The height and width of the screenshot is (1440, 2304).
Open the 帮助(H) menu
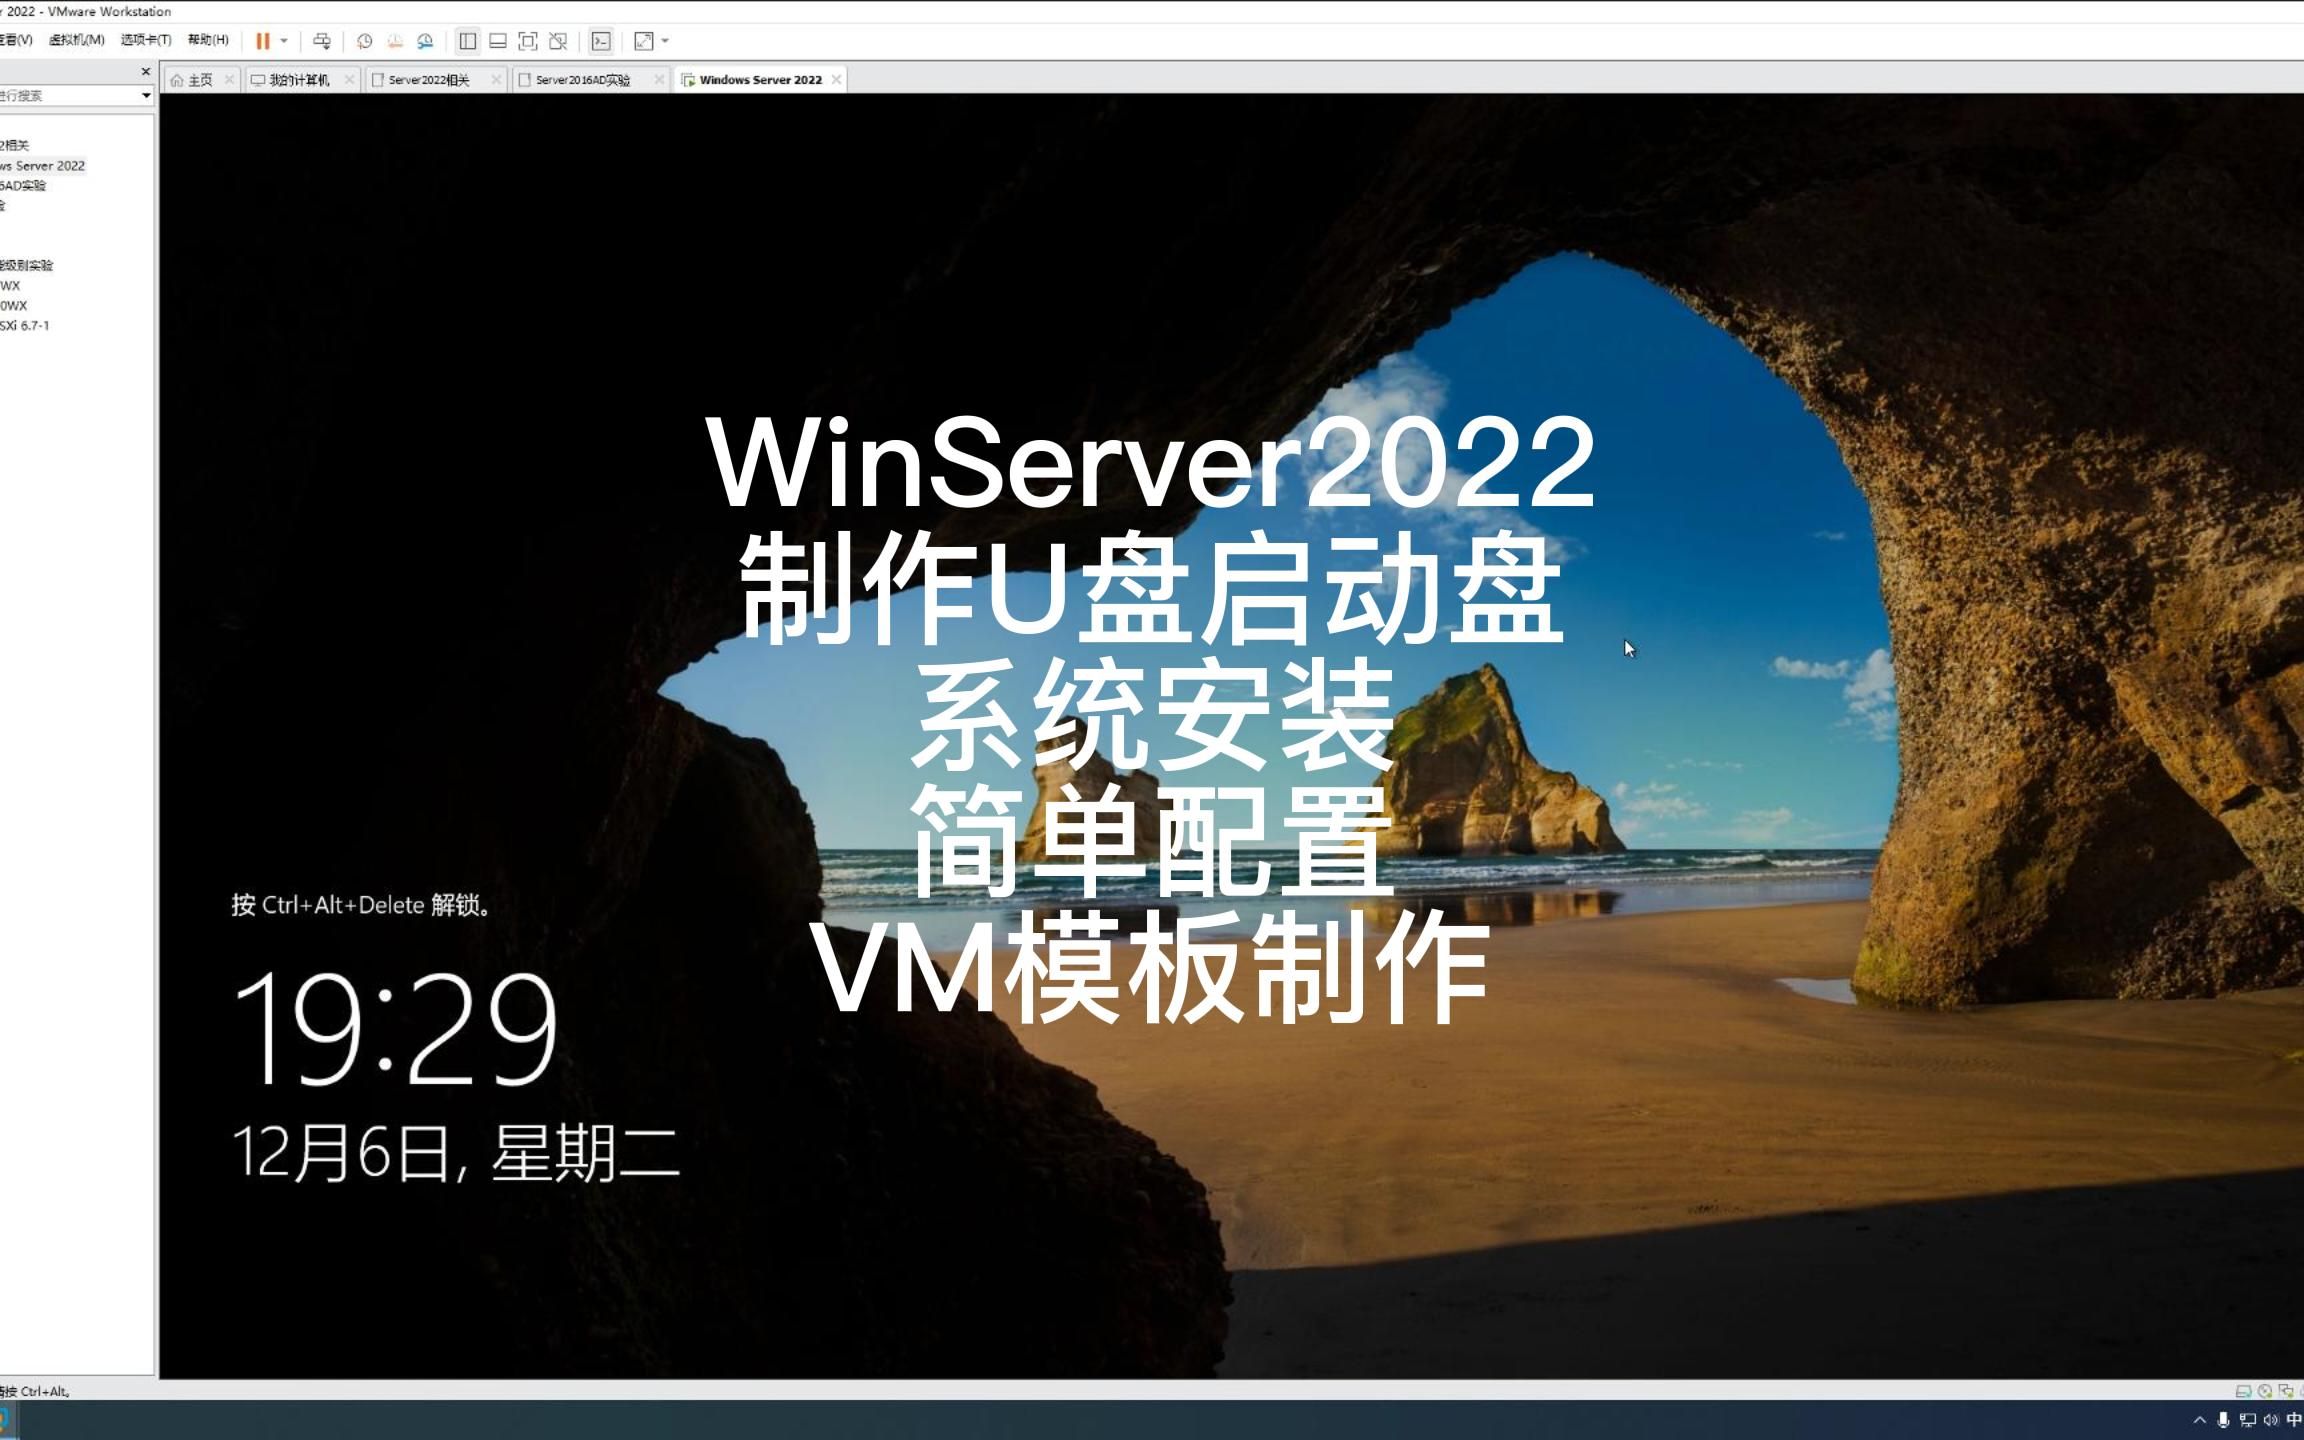[208, 40]
